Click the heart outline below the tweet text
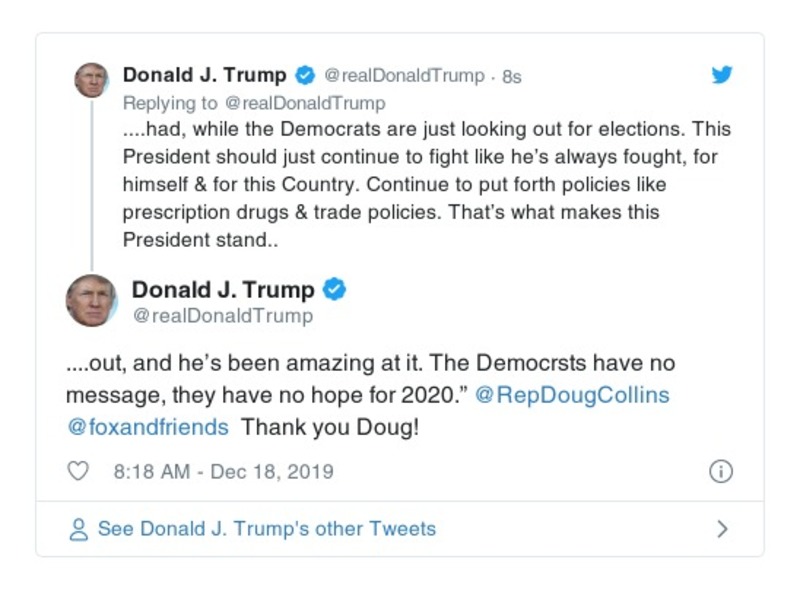 click(77, 470)
